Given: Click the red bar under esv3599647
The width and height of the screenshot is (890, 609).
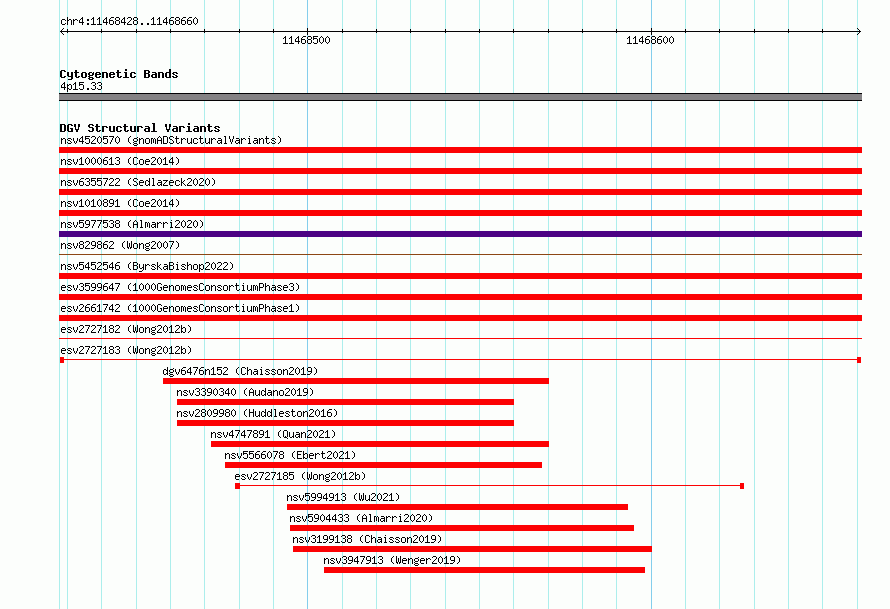Looking at the screenshot, I should point(460,297).
